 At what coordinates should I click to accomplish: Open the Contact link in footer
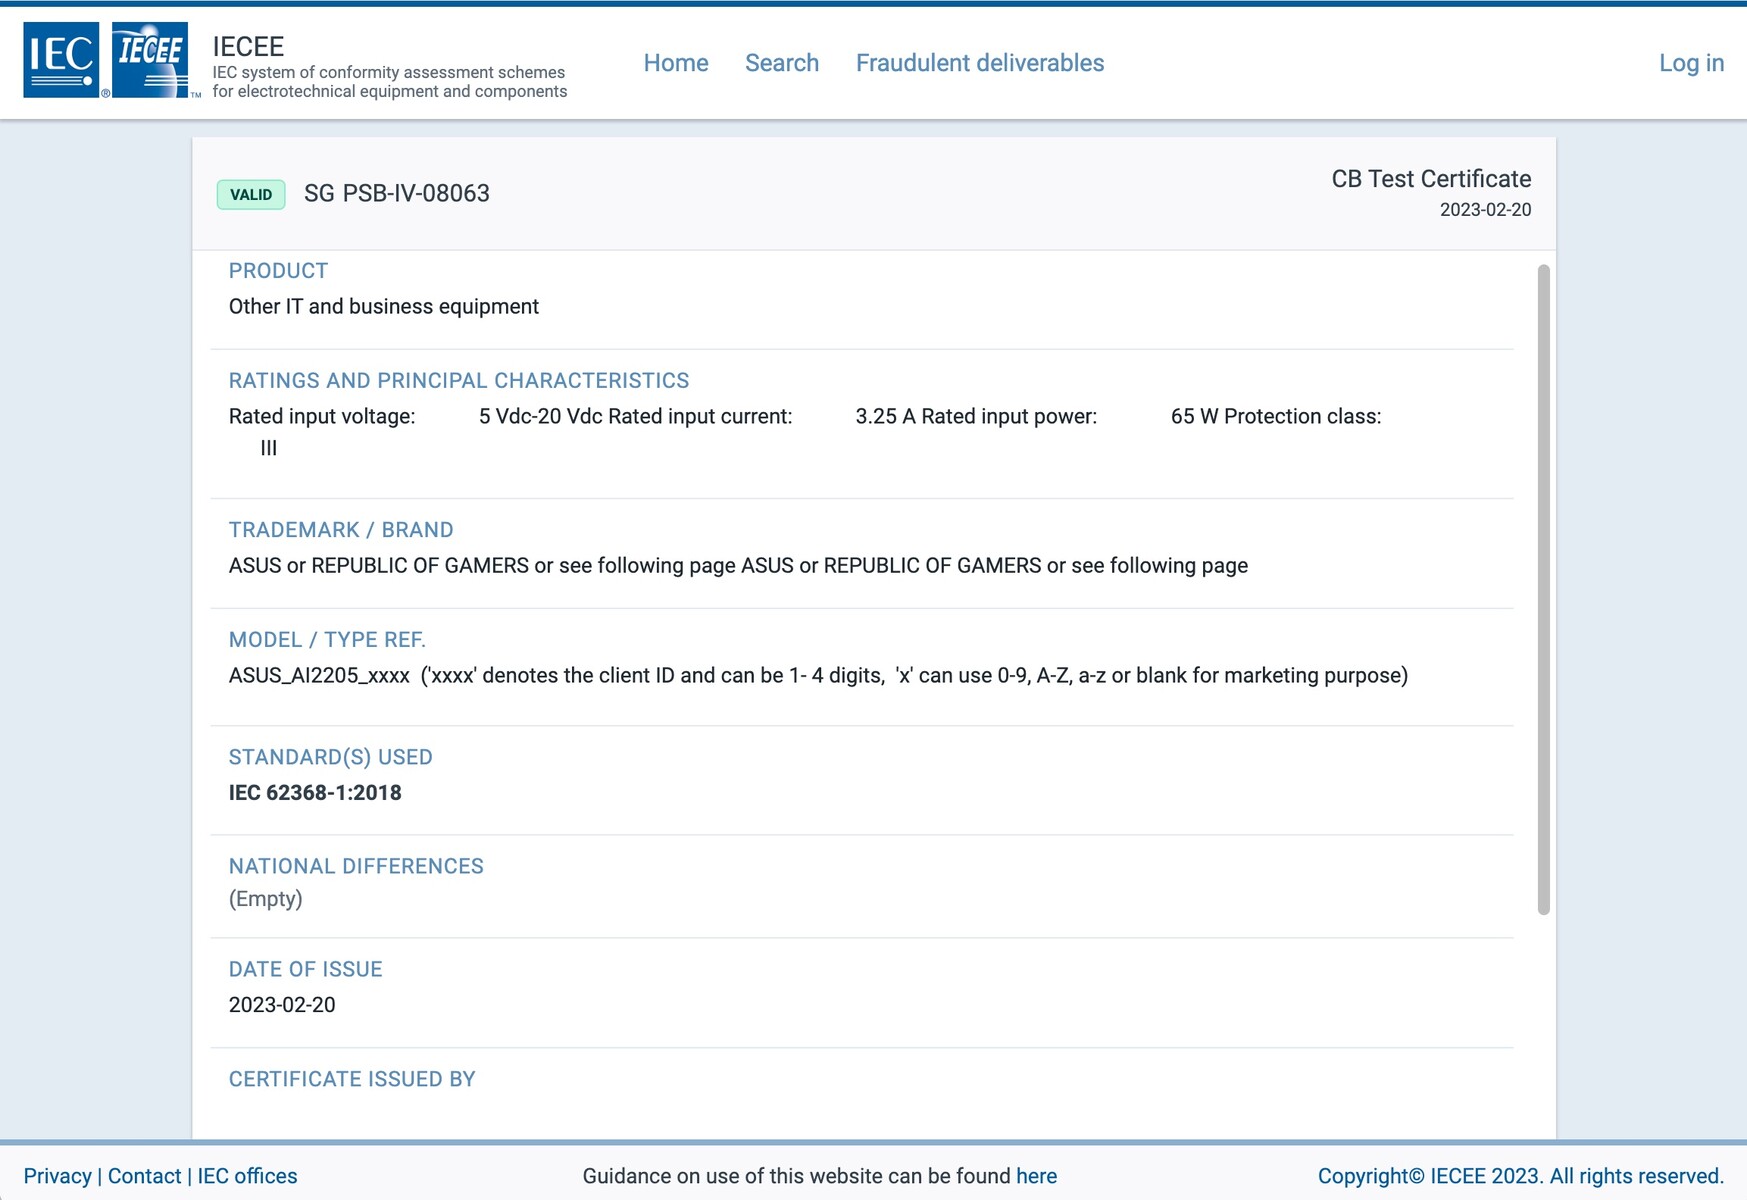[x=145, y=1176]
